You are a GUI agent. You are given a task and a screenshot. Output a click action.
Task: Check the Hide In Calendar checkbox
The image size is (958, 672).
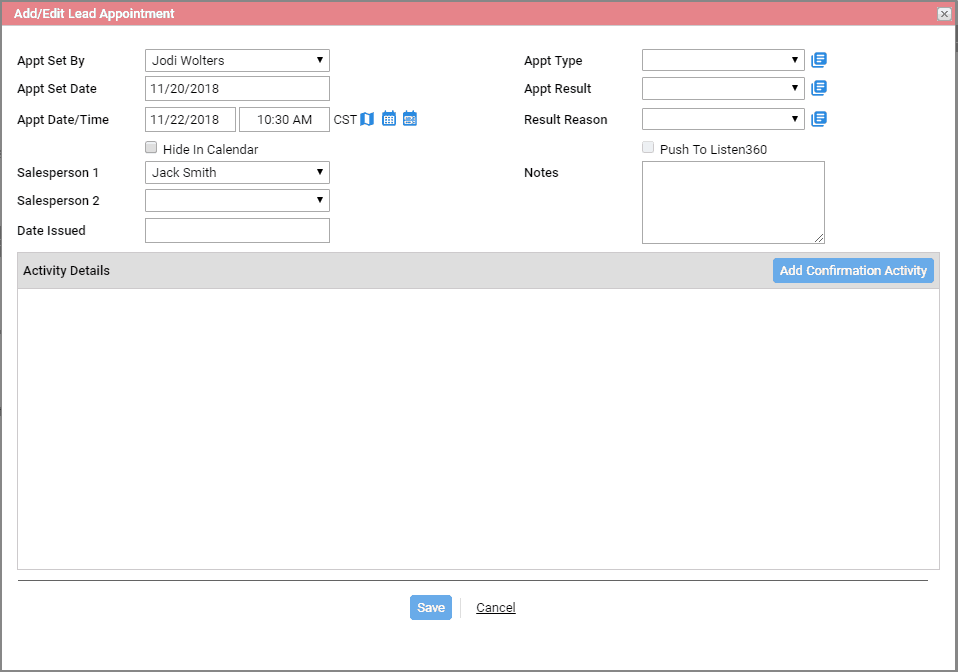tap(151, 147)
